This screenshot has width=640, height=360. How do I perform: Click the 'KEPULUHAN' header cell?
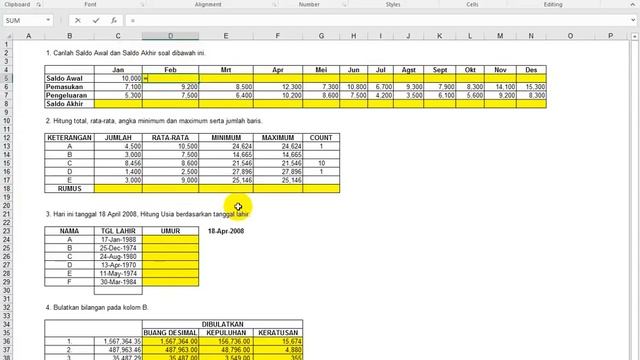[x=226, y=333]
